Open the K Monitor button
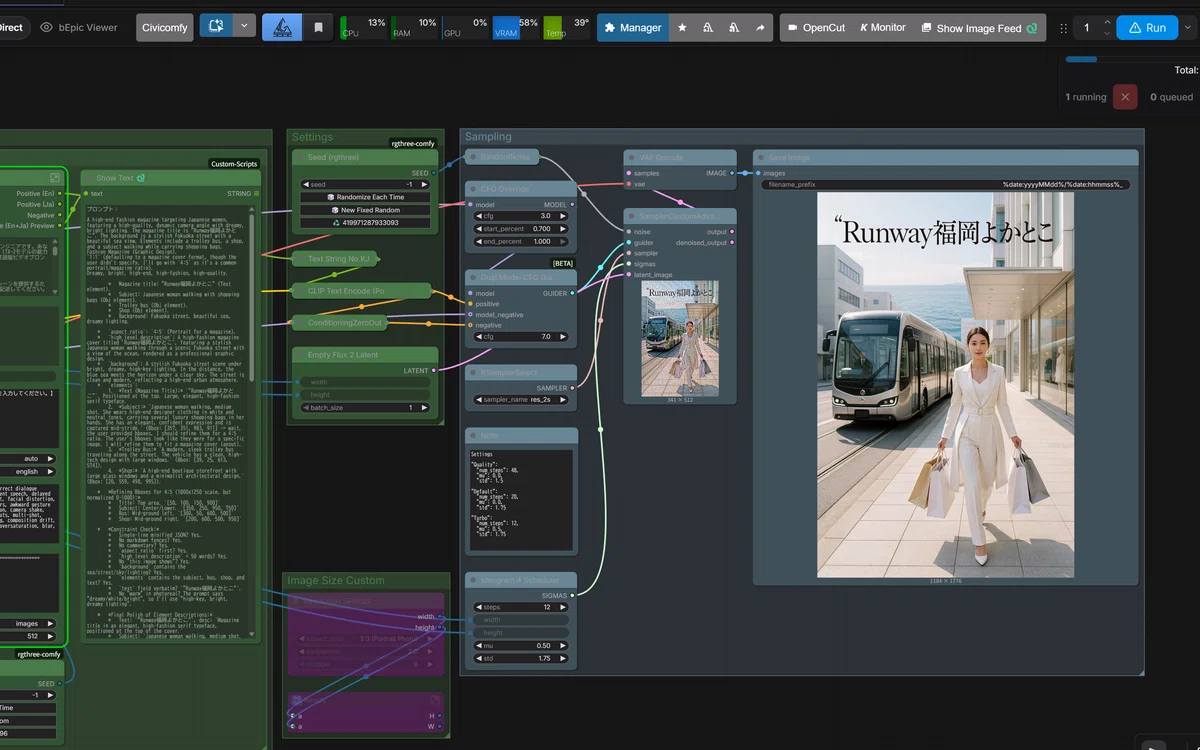1200x750 pixels. tap(883, 28)
